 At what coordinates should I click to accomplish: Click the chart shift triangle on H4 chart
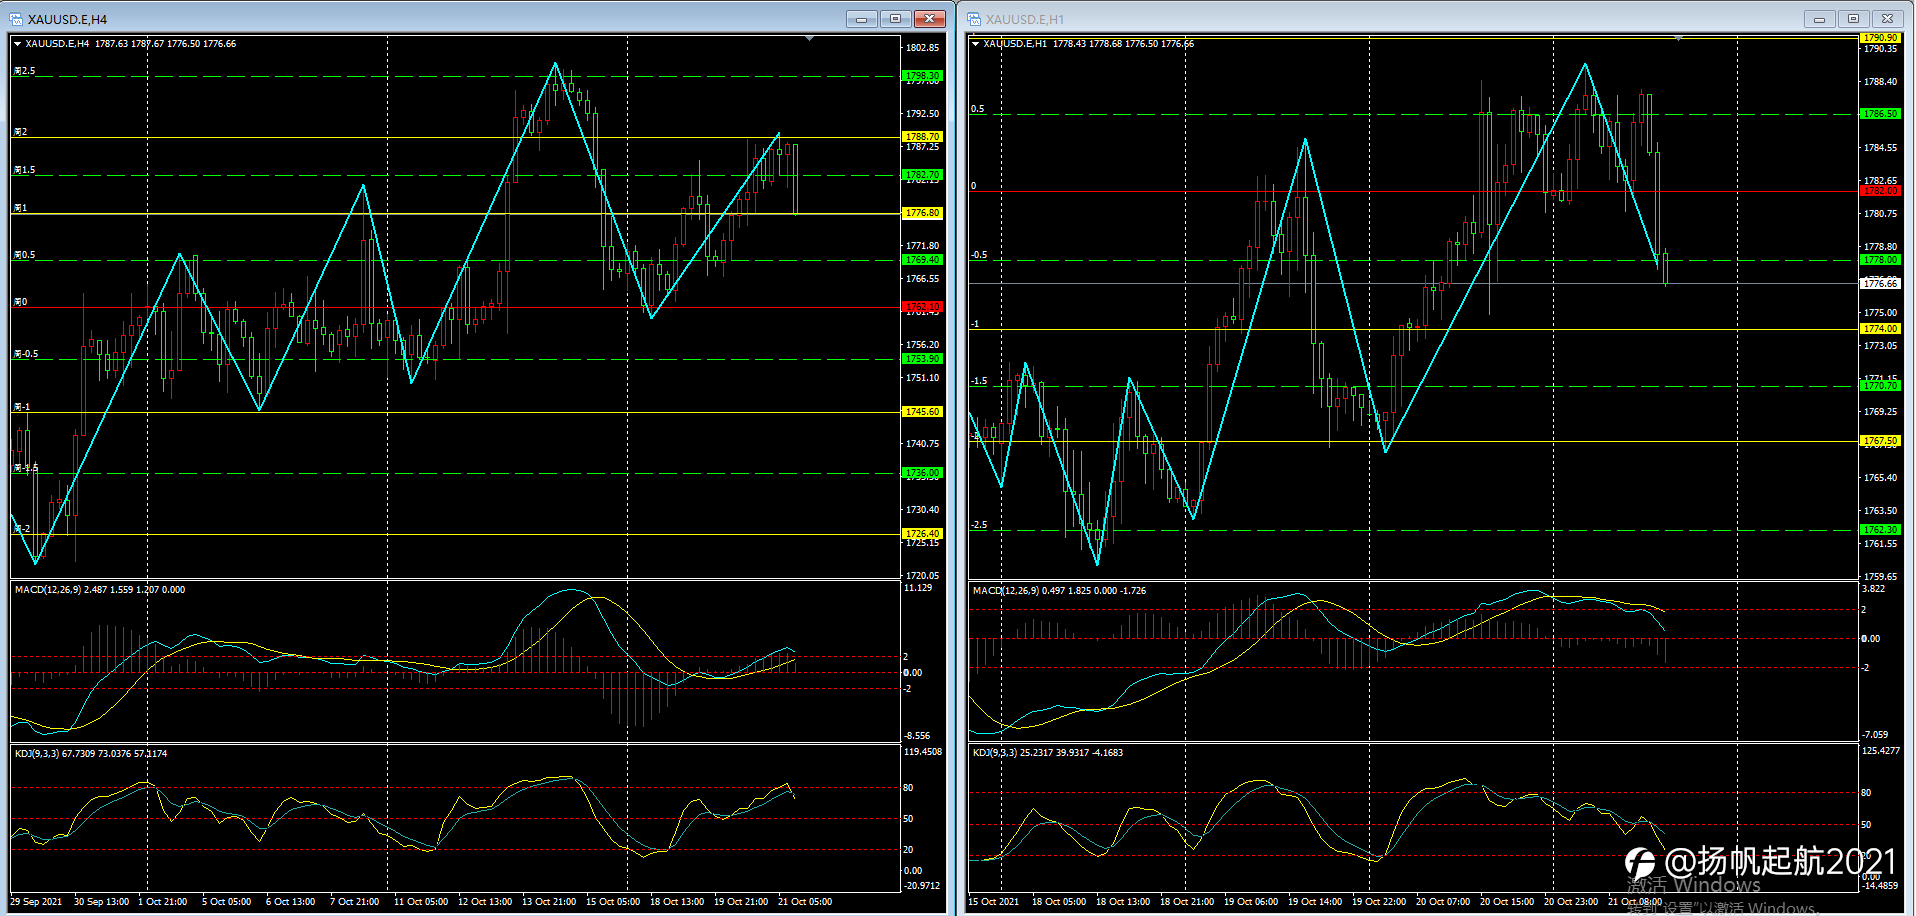click(x=809, y=39)
